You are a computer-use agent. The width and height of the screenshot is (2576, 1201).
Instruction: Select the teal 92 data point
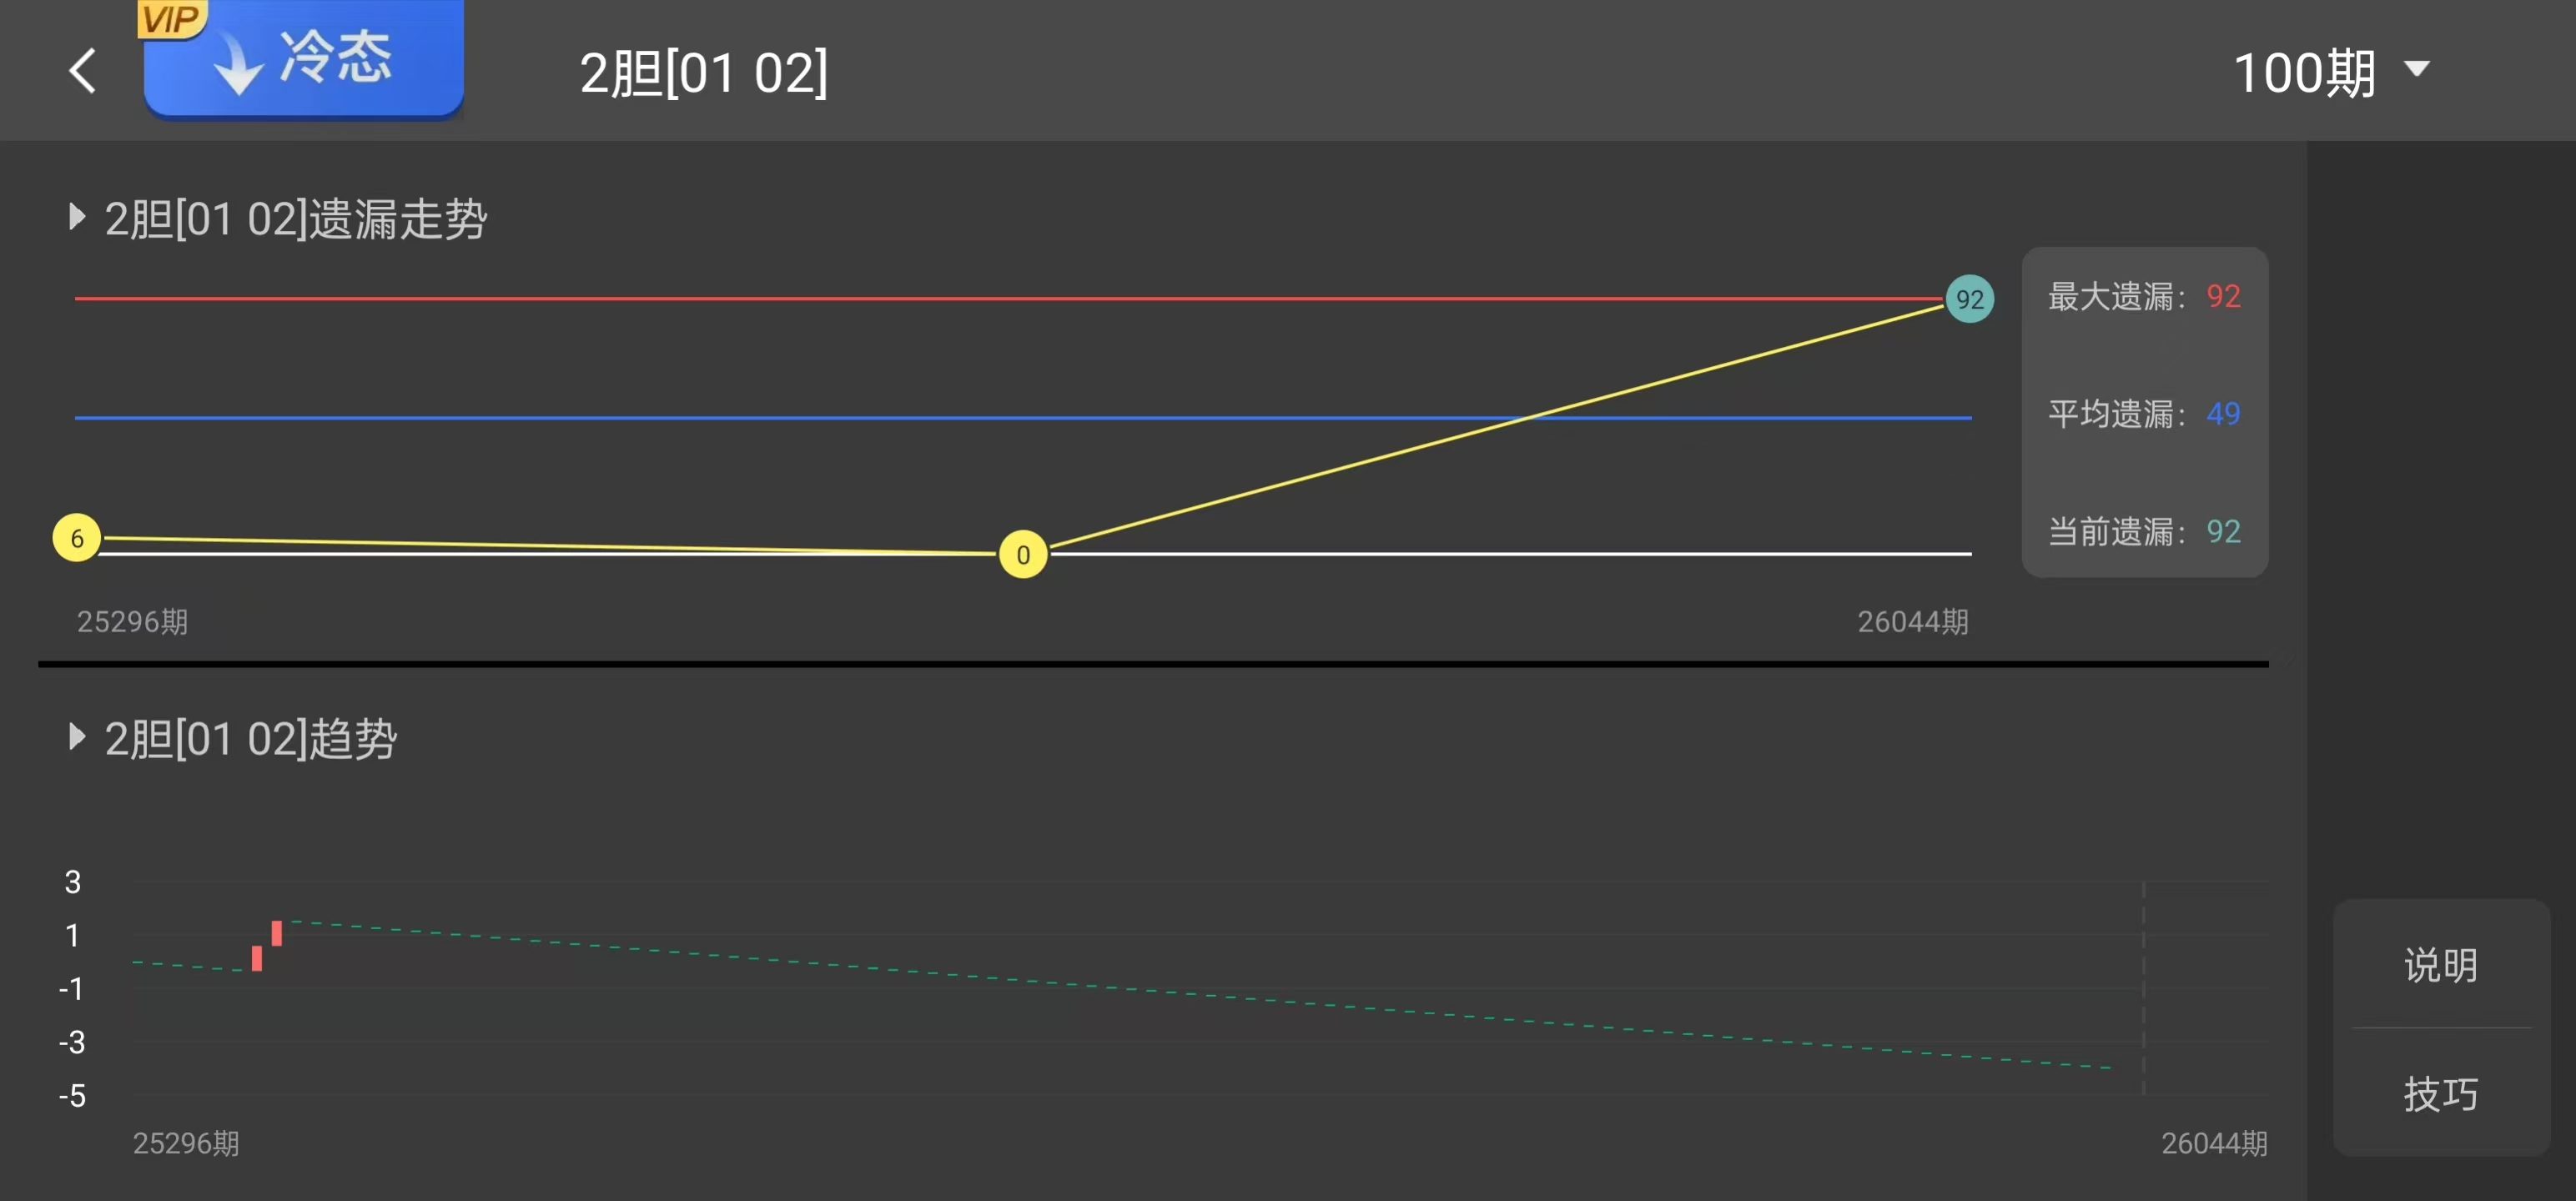[1968, 299]
